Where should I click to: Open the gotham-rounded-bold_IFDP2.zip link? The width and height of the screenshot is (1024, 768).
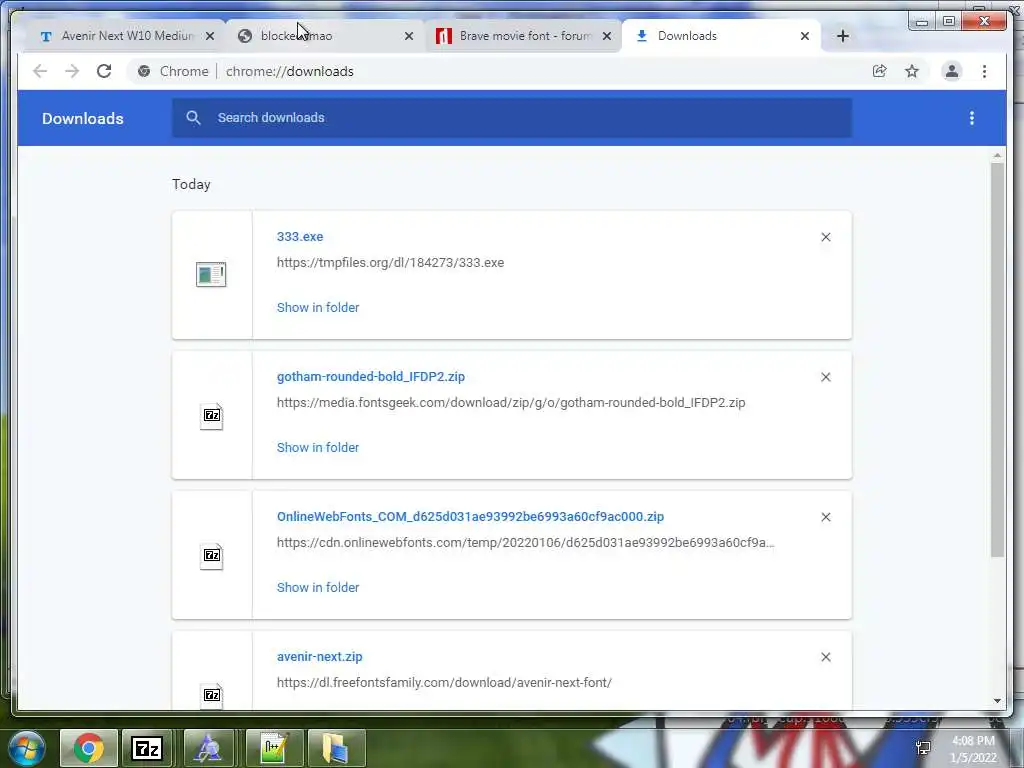pyautogui.click(x=371, y=377)
